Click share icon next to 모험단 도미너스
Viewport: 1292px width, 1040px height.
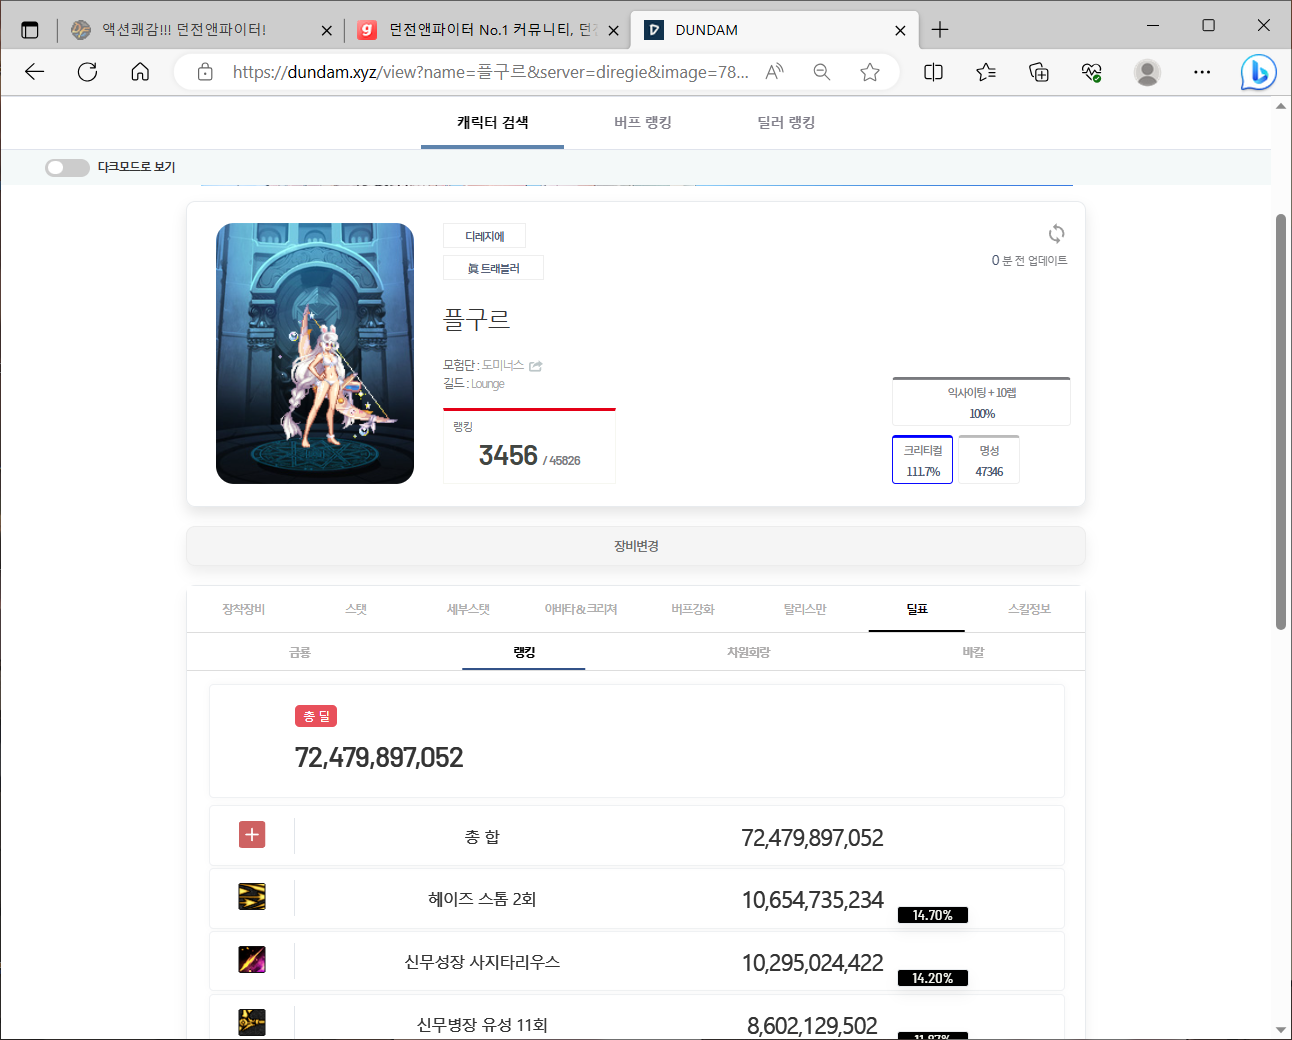pyautogui.click(x=536, y=366)
